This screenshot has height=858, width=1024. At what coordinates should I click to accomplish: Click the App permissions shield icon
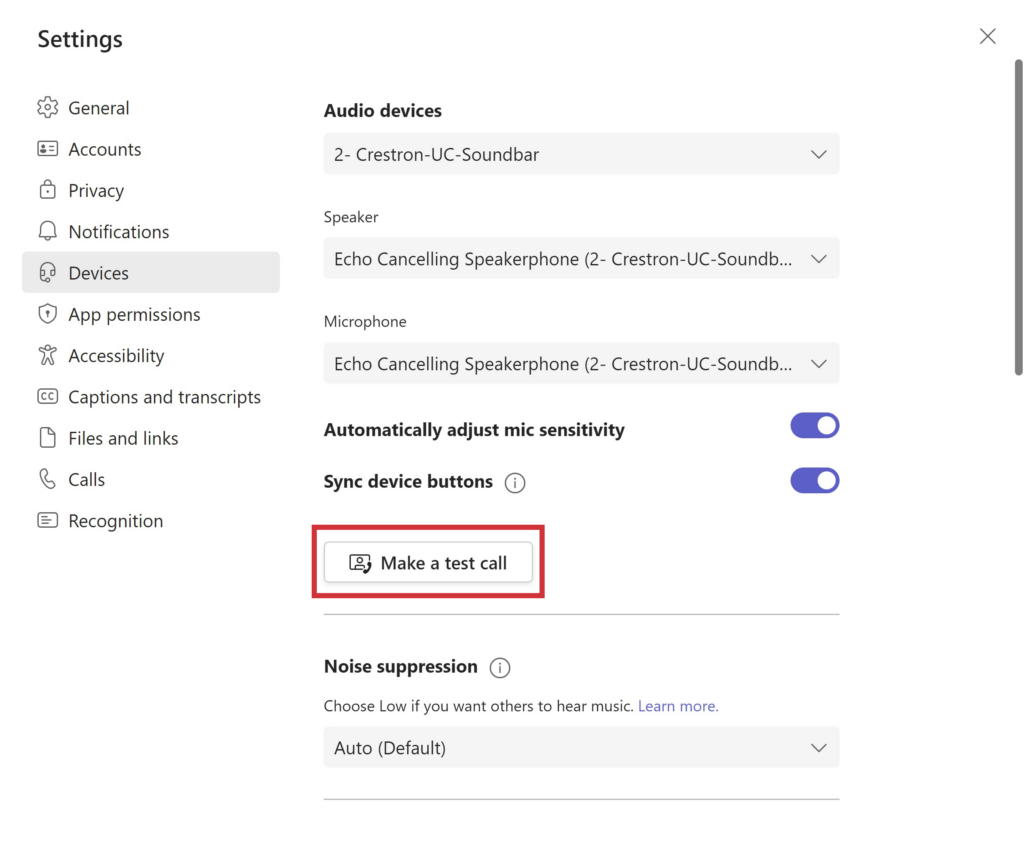pos(48,314)
